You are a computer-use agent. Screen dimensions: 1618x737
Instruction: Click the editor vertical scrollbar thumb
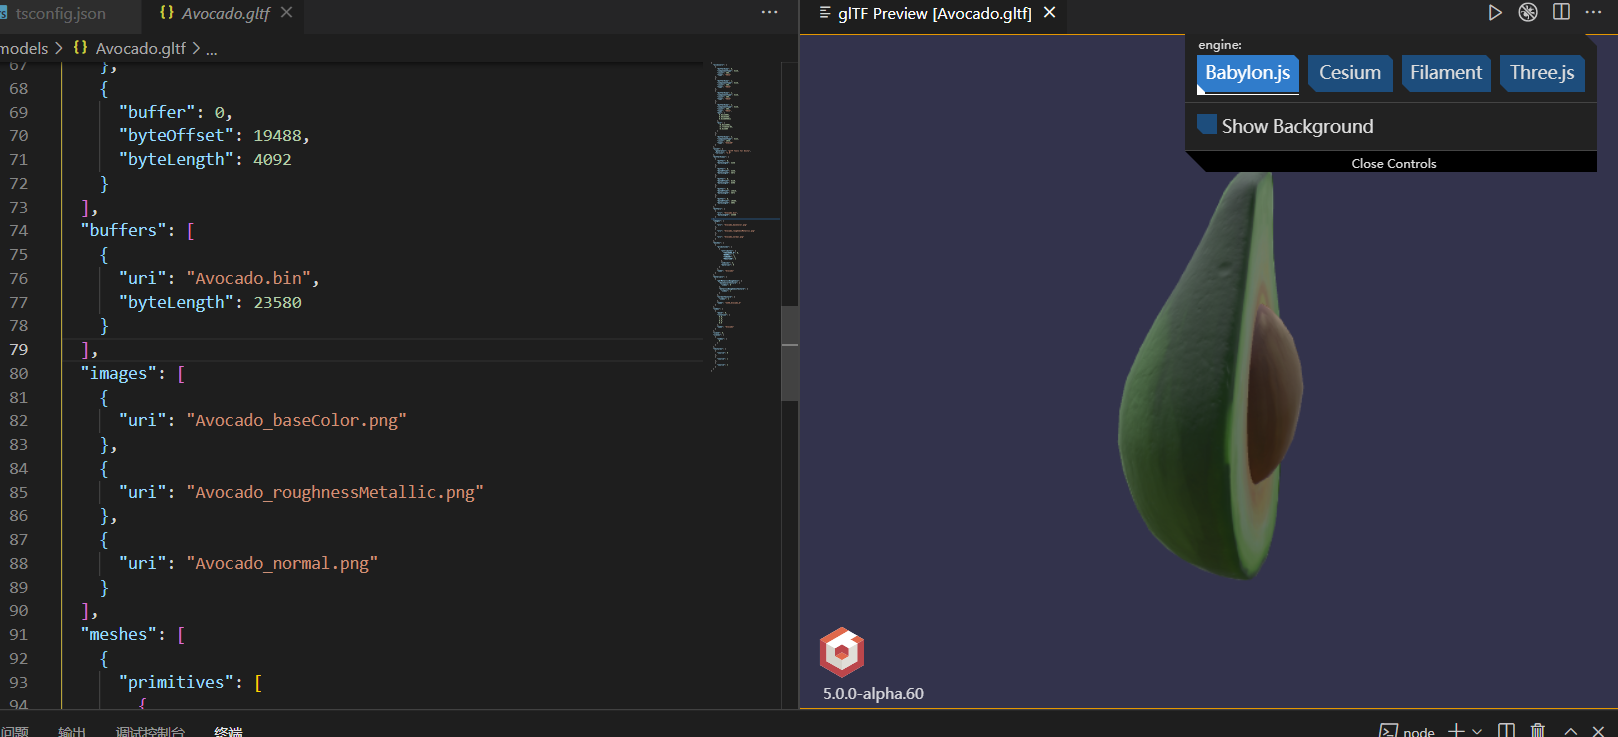(x=790, y=353)
